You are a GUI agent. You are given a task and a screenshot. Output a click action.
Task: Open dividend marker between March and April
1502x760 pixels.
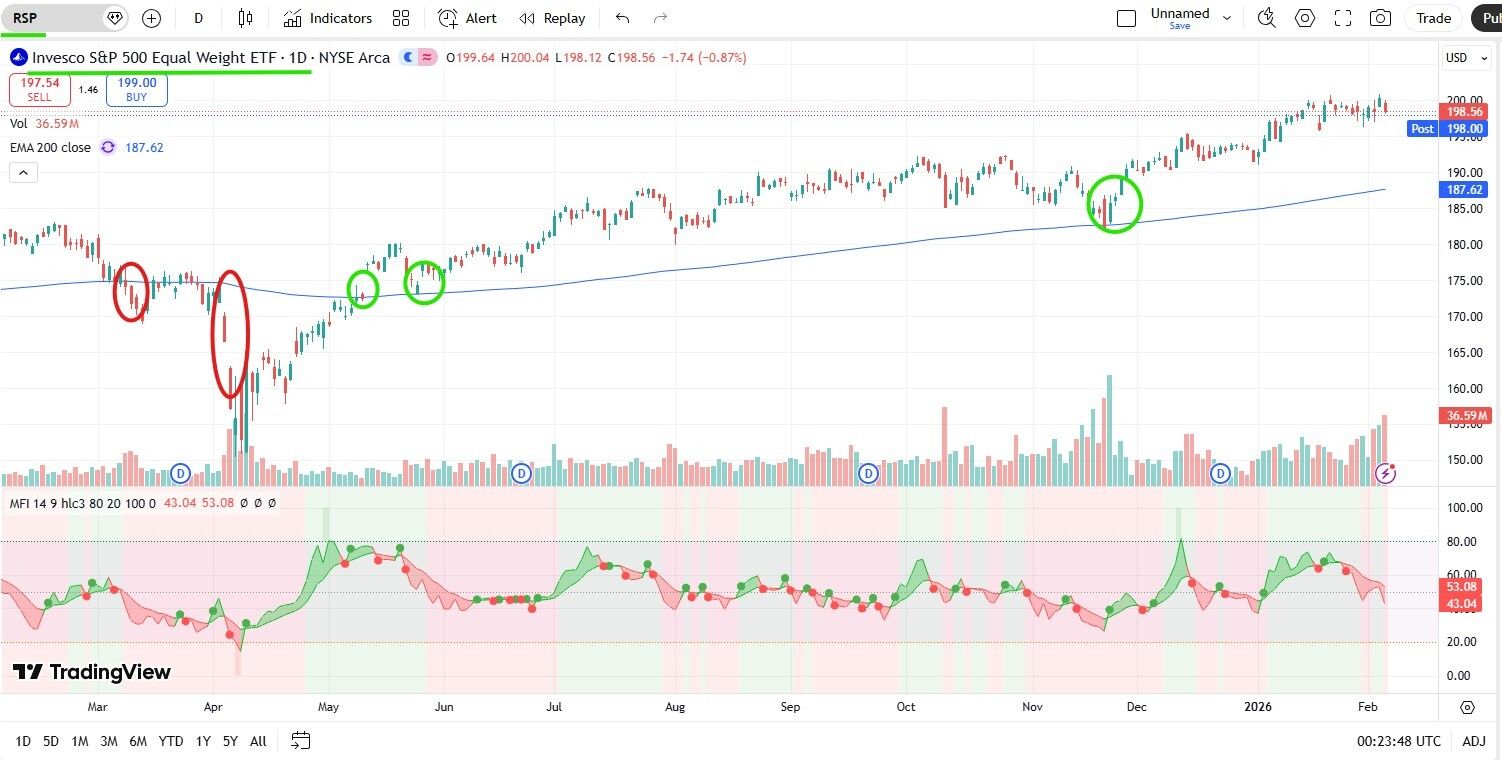(x=181, y=472)
